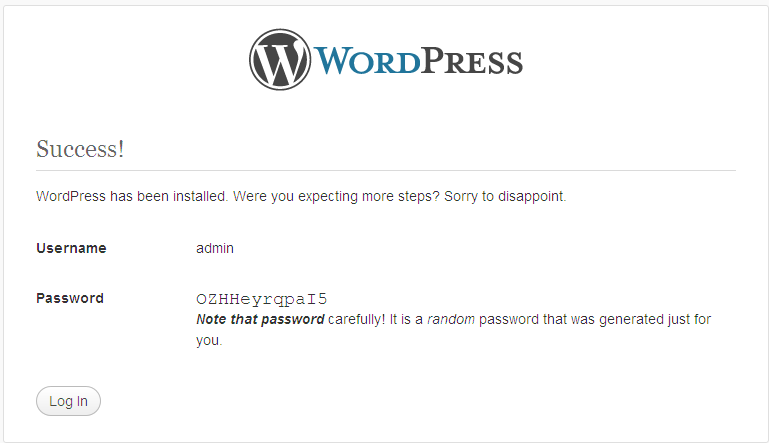Viewport: 769px width, 443px height.
Task: Click "password that was generated" phrase
Action: (x=568, y=319)
